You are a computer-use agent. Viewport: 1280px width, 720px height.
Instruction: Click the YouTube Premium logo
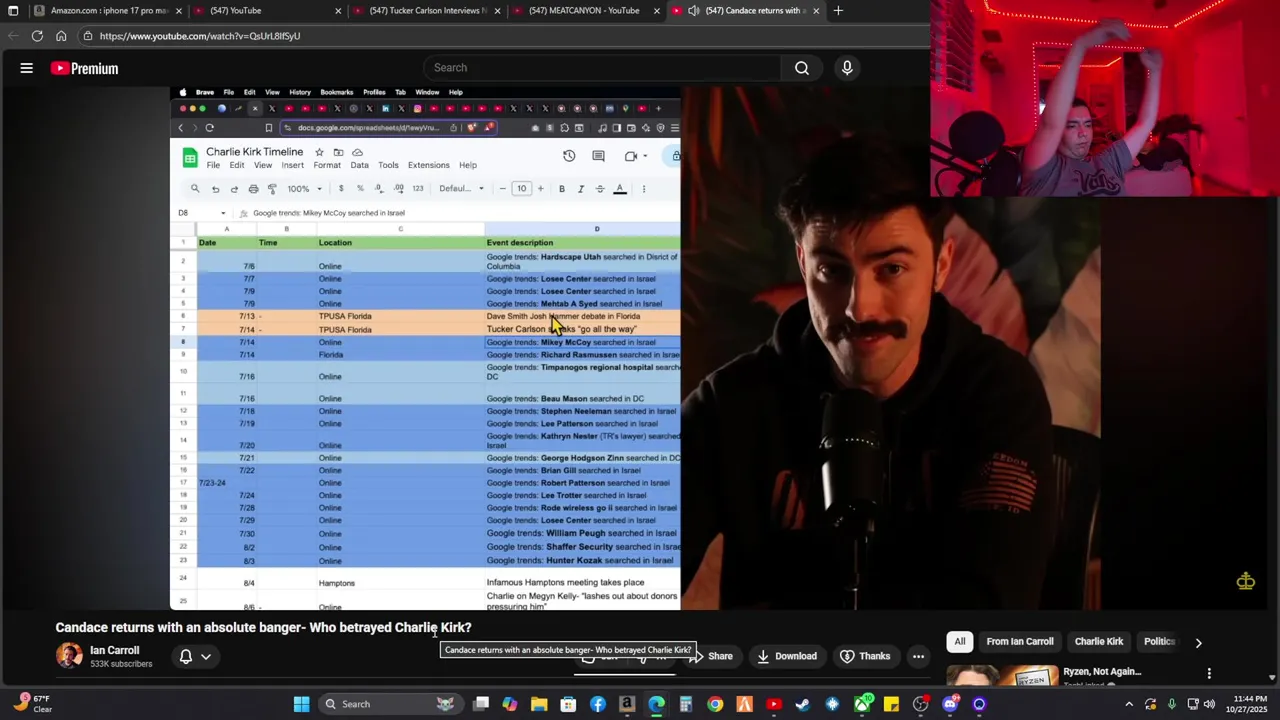[85, 68]
